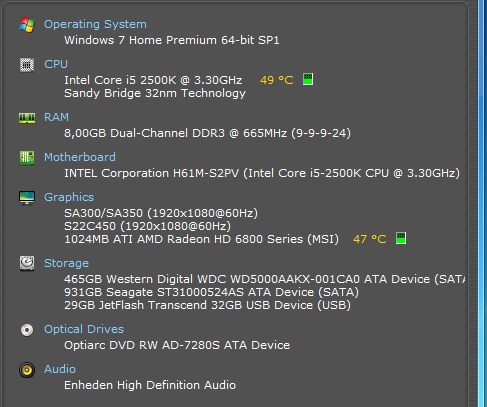The width and height of the screenshot is (487, 407).
Task: Open the Optical Drives section
Action: coord(84,329)
